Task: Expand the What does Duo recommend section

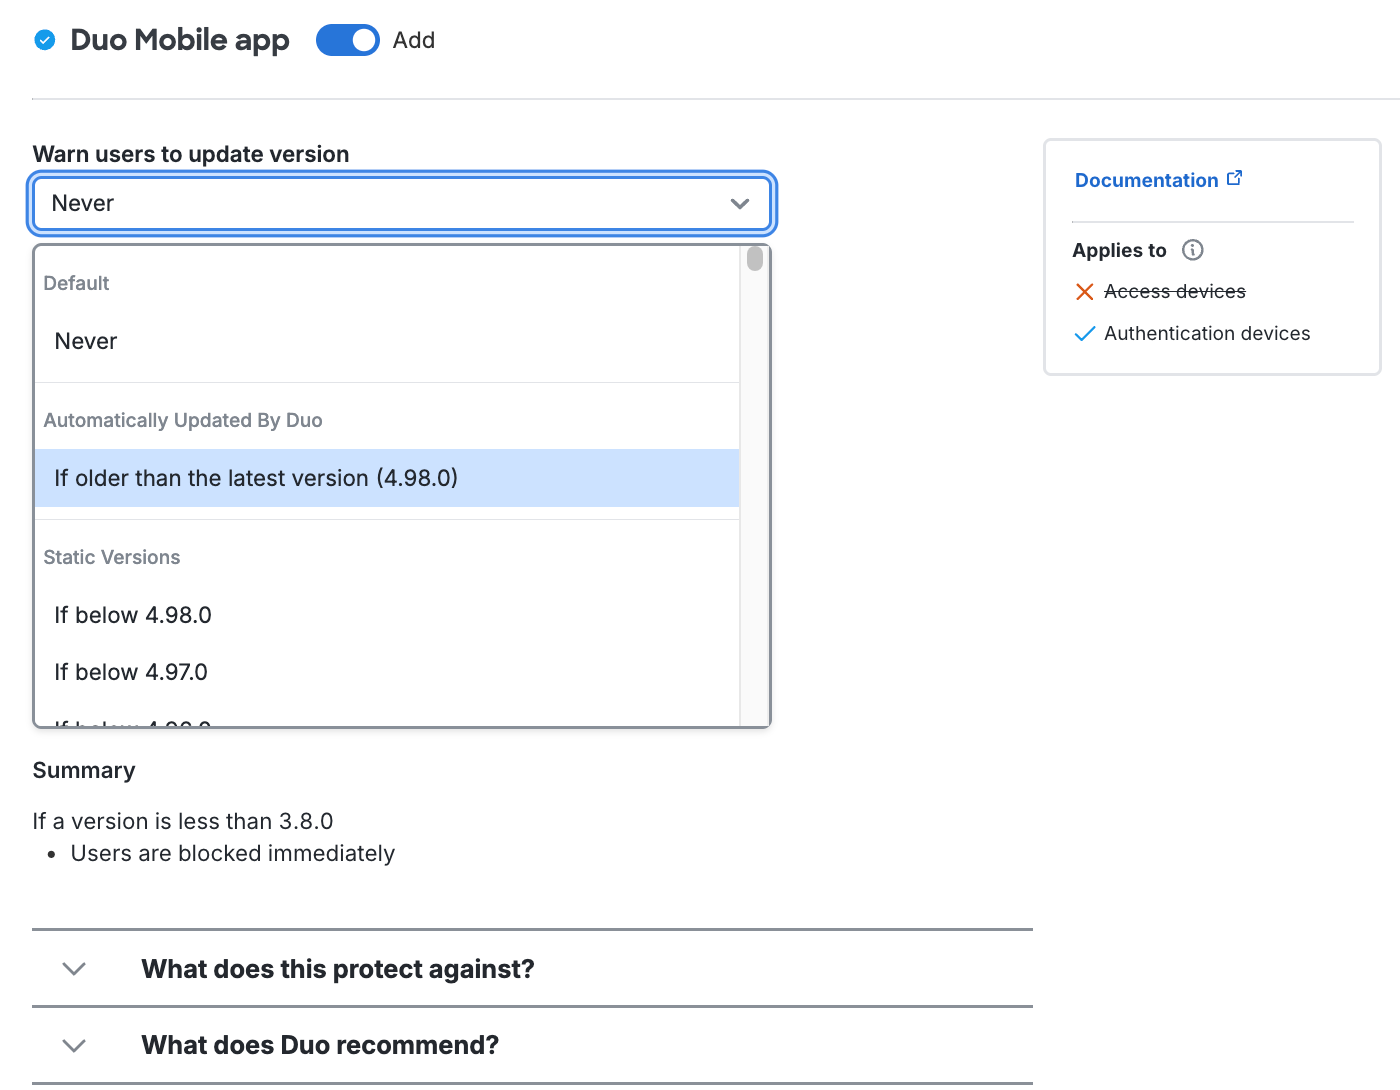Action: click(319, 1045)
